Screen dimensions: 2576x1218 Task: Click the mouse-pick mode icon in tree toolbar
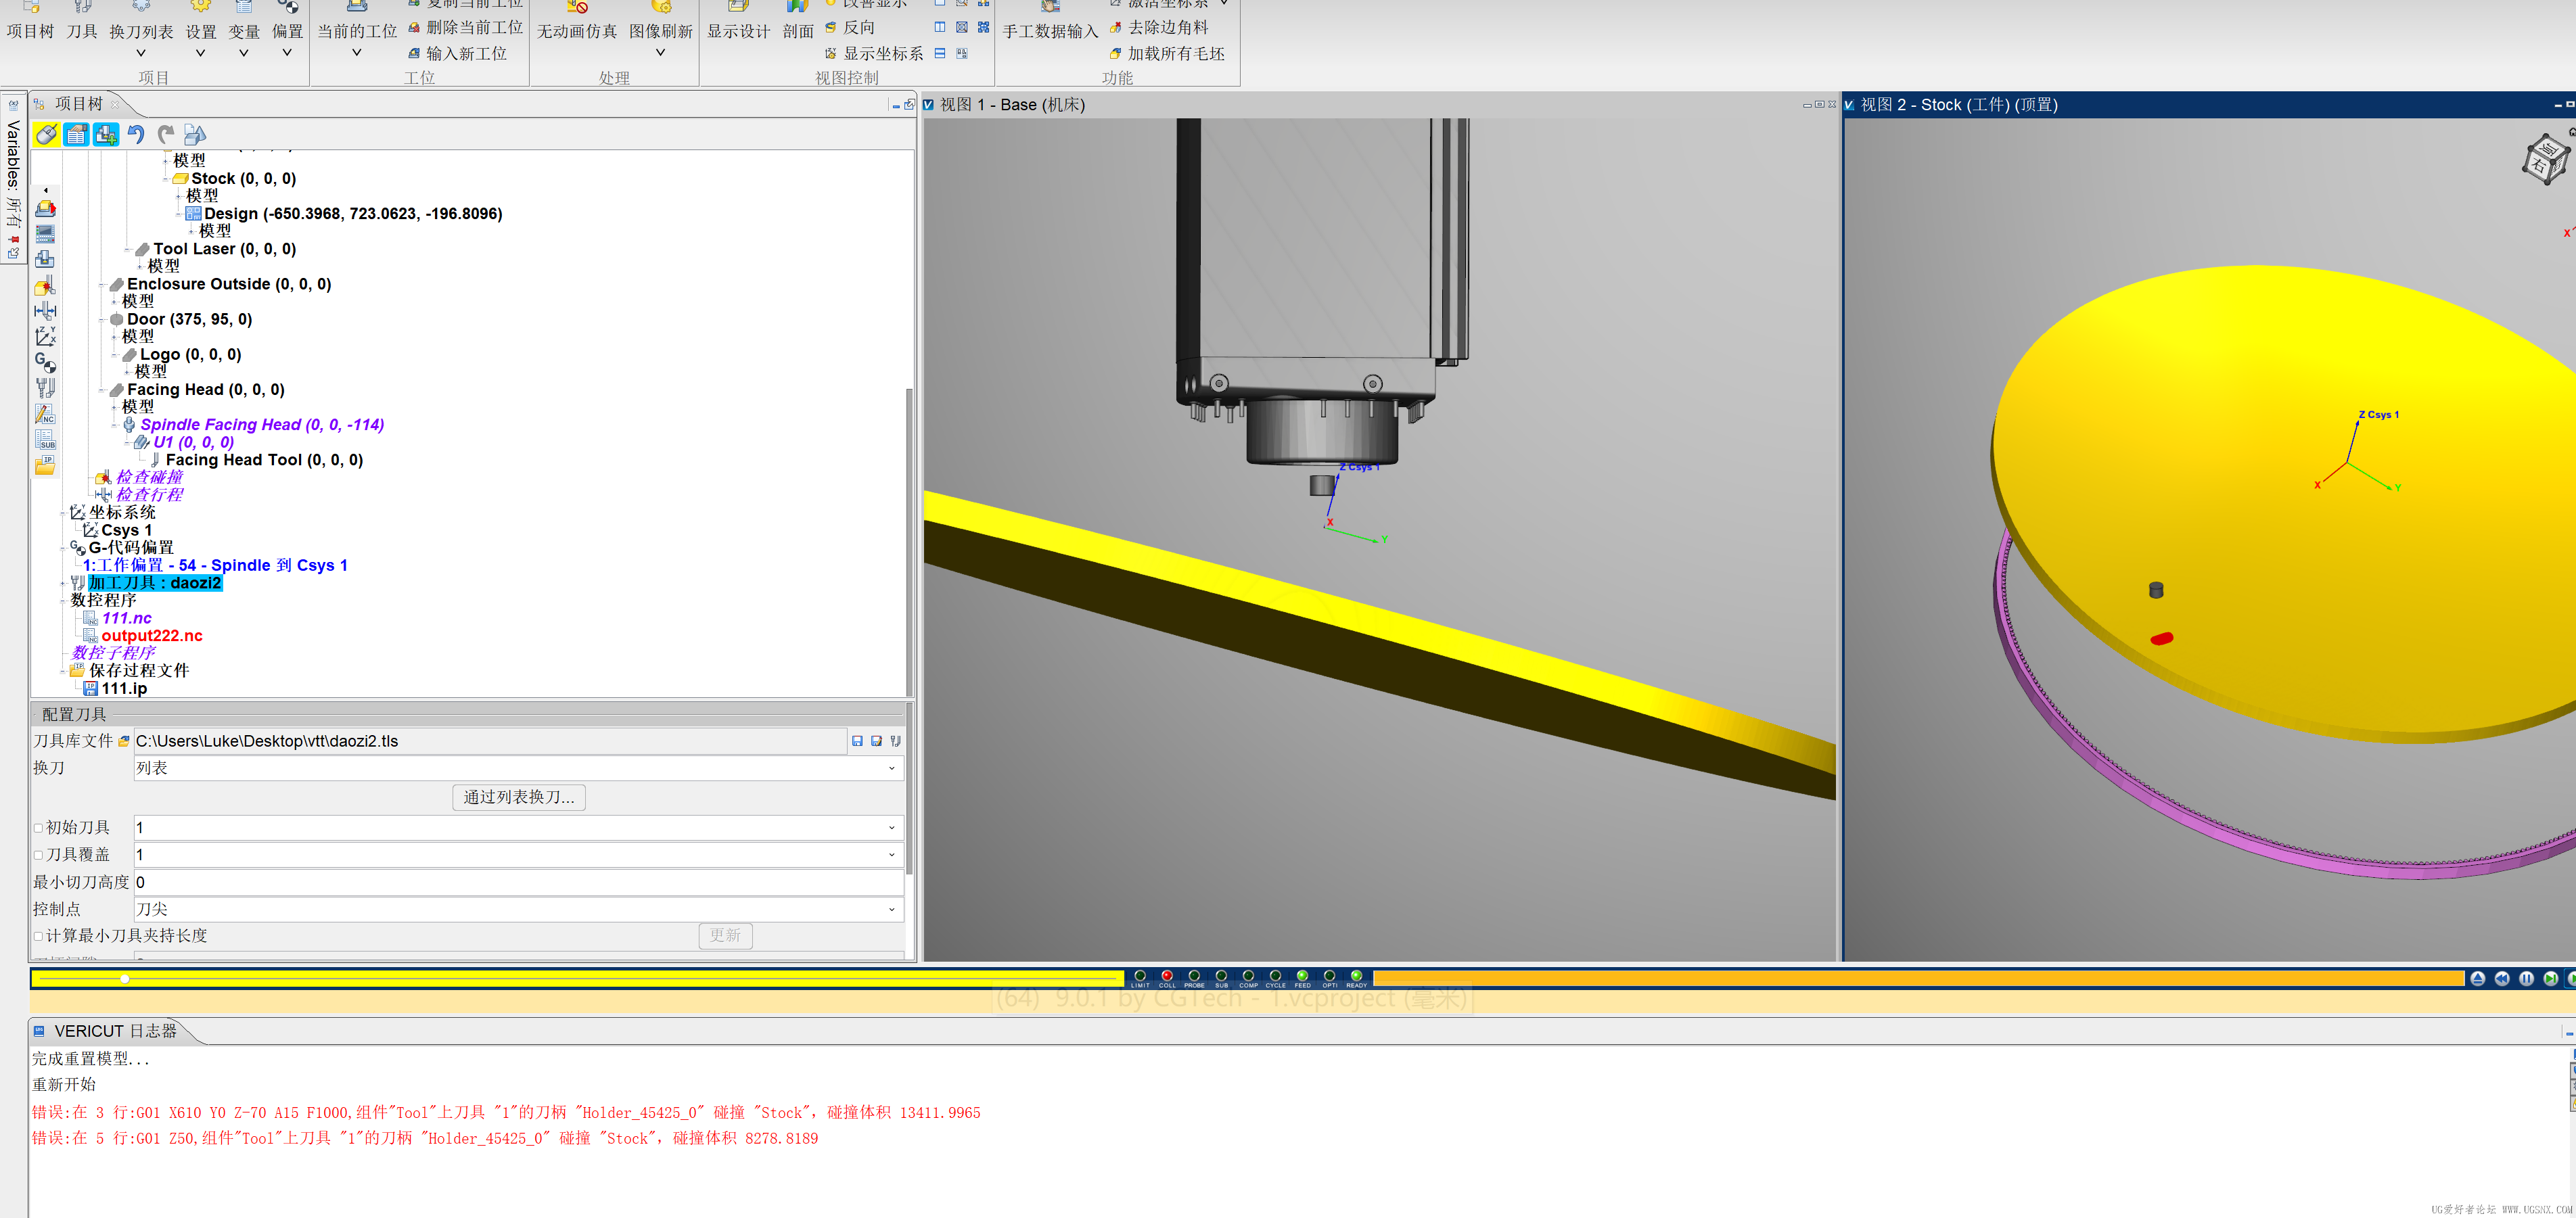pos(46,134)
